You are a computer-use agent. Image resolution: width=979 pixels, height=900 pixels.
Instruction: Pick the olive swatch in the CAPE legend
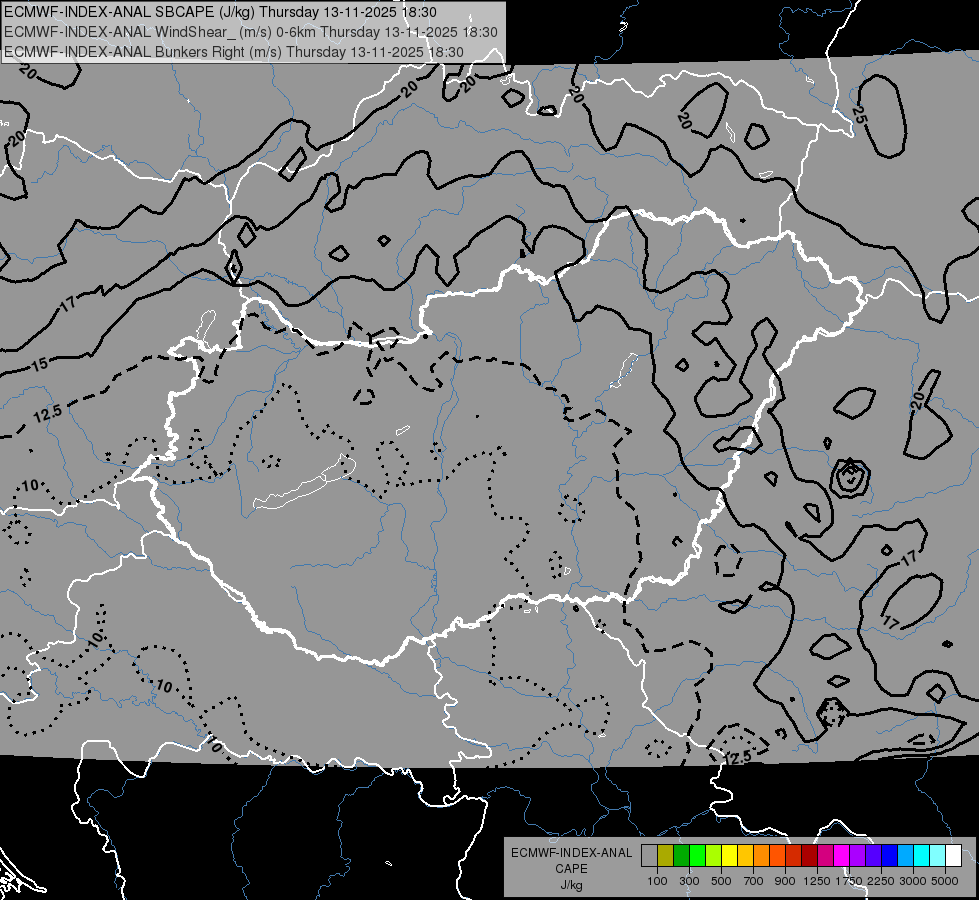(x=665, y=855)
